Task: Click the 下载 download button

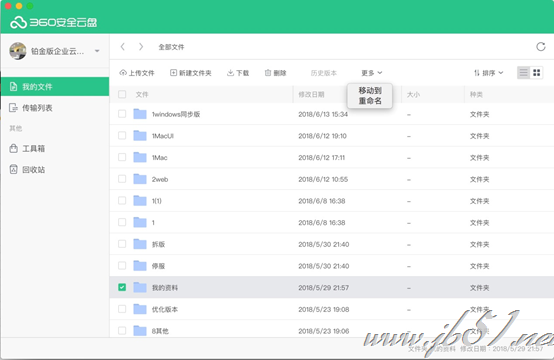Action: pyautogui.click(x=238, y=73)
